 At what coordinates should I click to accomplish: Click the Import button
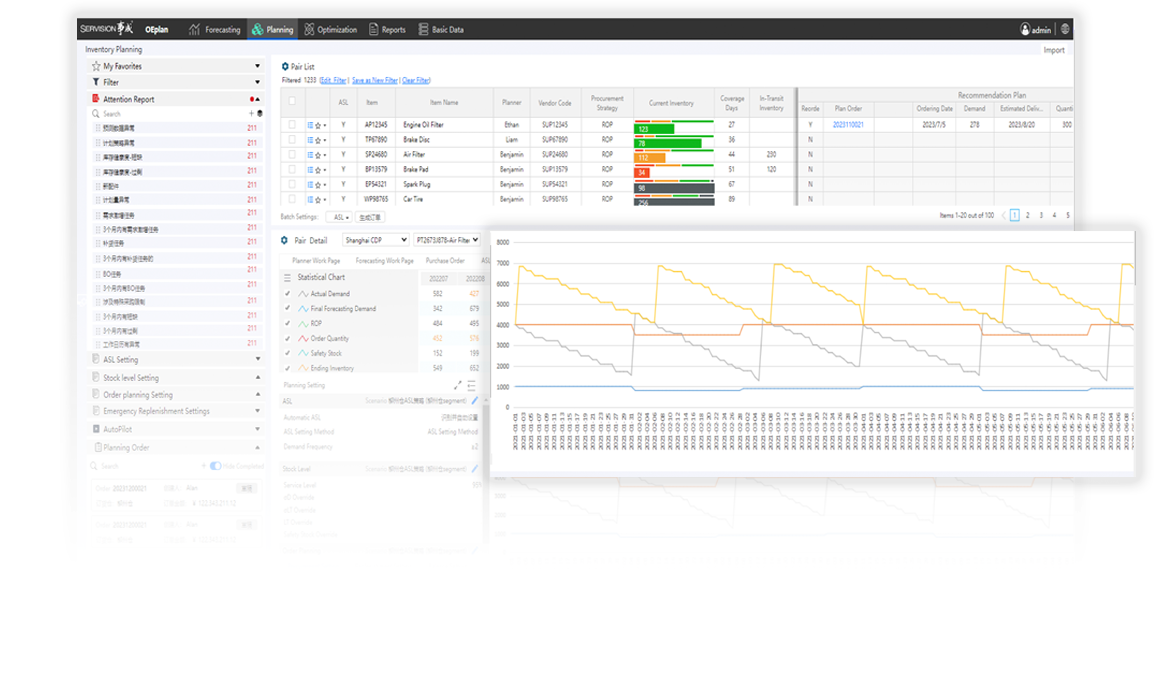click(1054, 50)
